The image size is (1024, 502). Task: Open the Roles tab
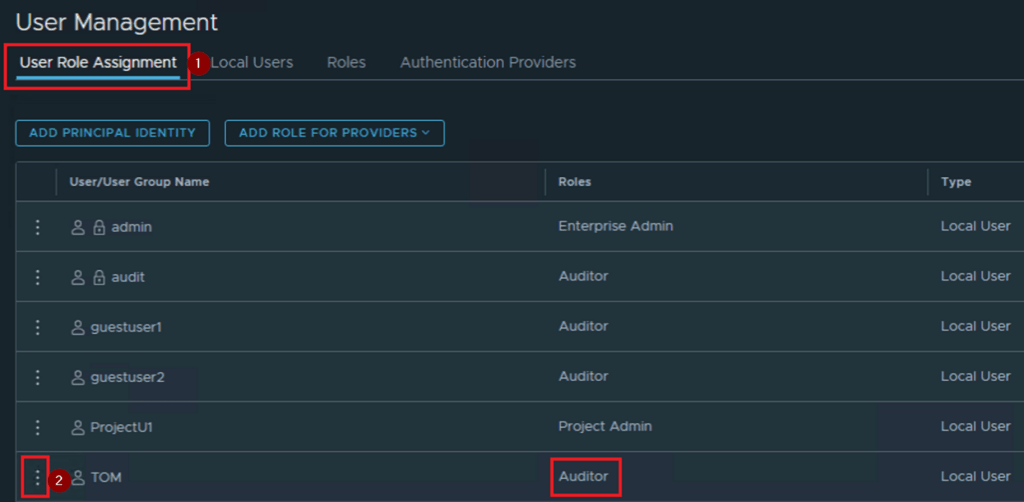346,62
